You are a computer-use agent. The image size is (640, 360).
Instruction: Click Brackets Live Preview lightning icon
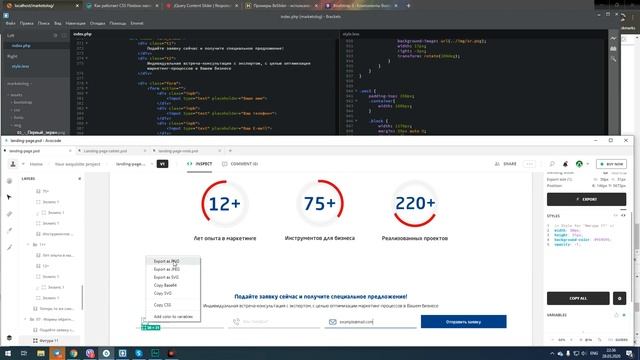[x=613, y=38]
